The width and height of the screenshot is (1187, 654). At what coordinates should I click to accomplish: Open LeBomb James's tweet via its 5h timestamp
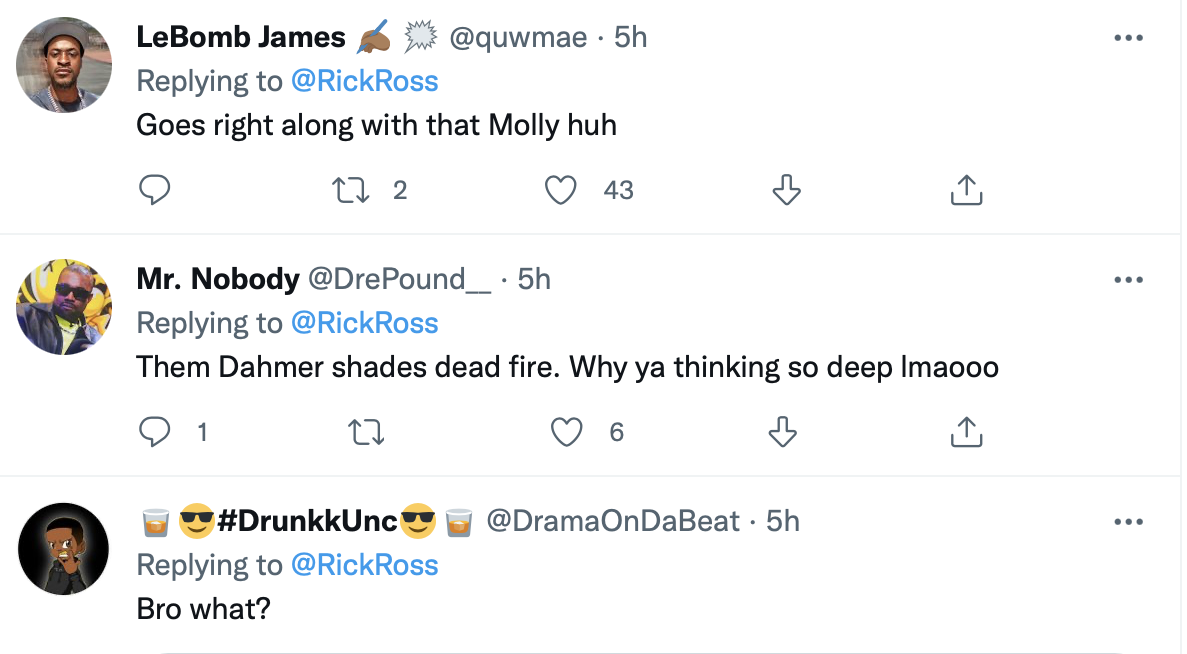click(x=629, y=37)
